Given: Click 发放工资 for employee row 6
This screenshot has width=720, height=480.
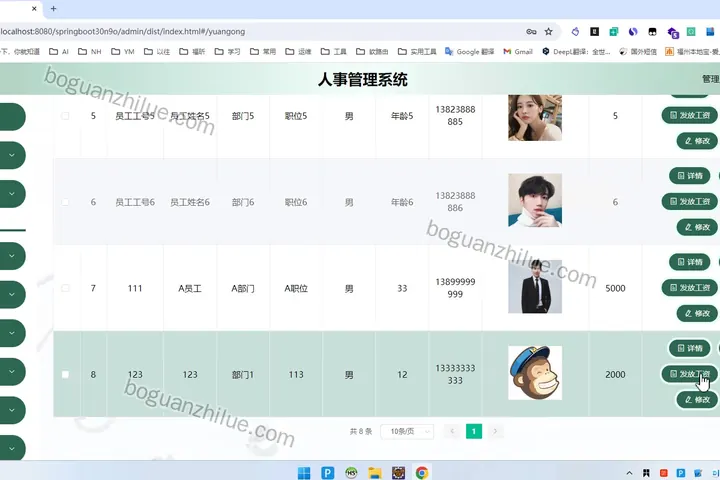Looking at the screenshot, I should click(x=690, y=201).
